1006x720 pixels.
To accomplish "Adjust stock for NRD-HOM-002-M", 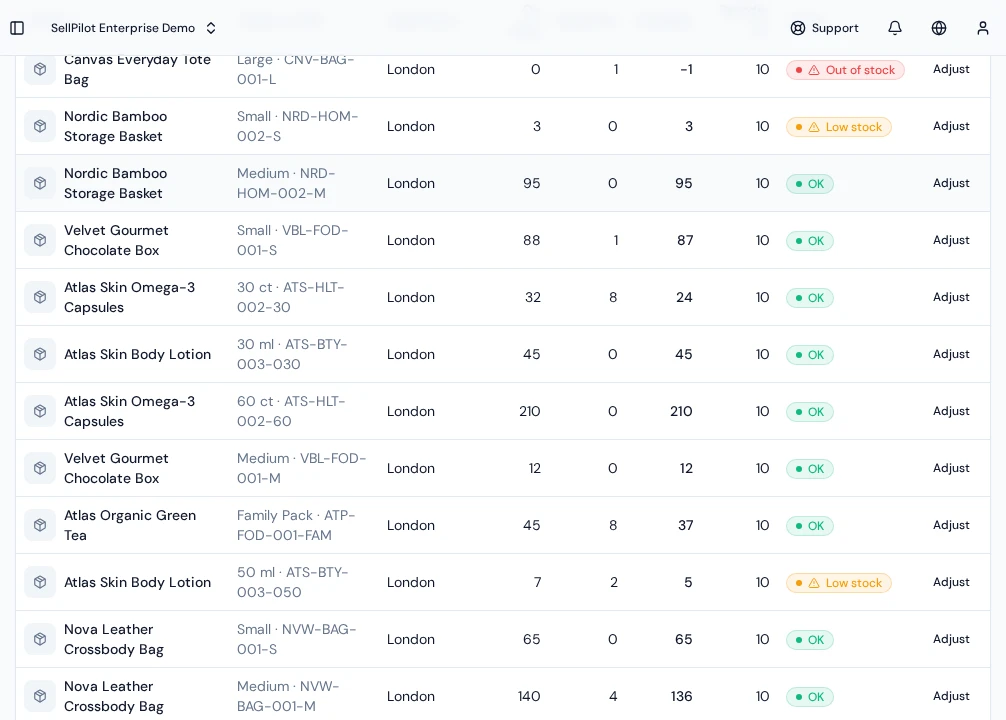I will [951, 183].
